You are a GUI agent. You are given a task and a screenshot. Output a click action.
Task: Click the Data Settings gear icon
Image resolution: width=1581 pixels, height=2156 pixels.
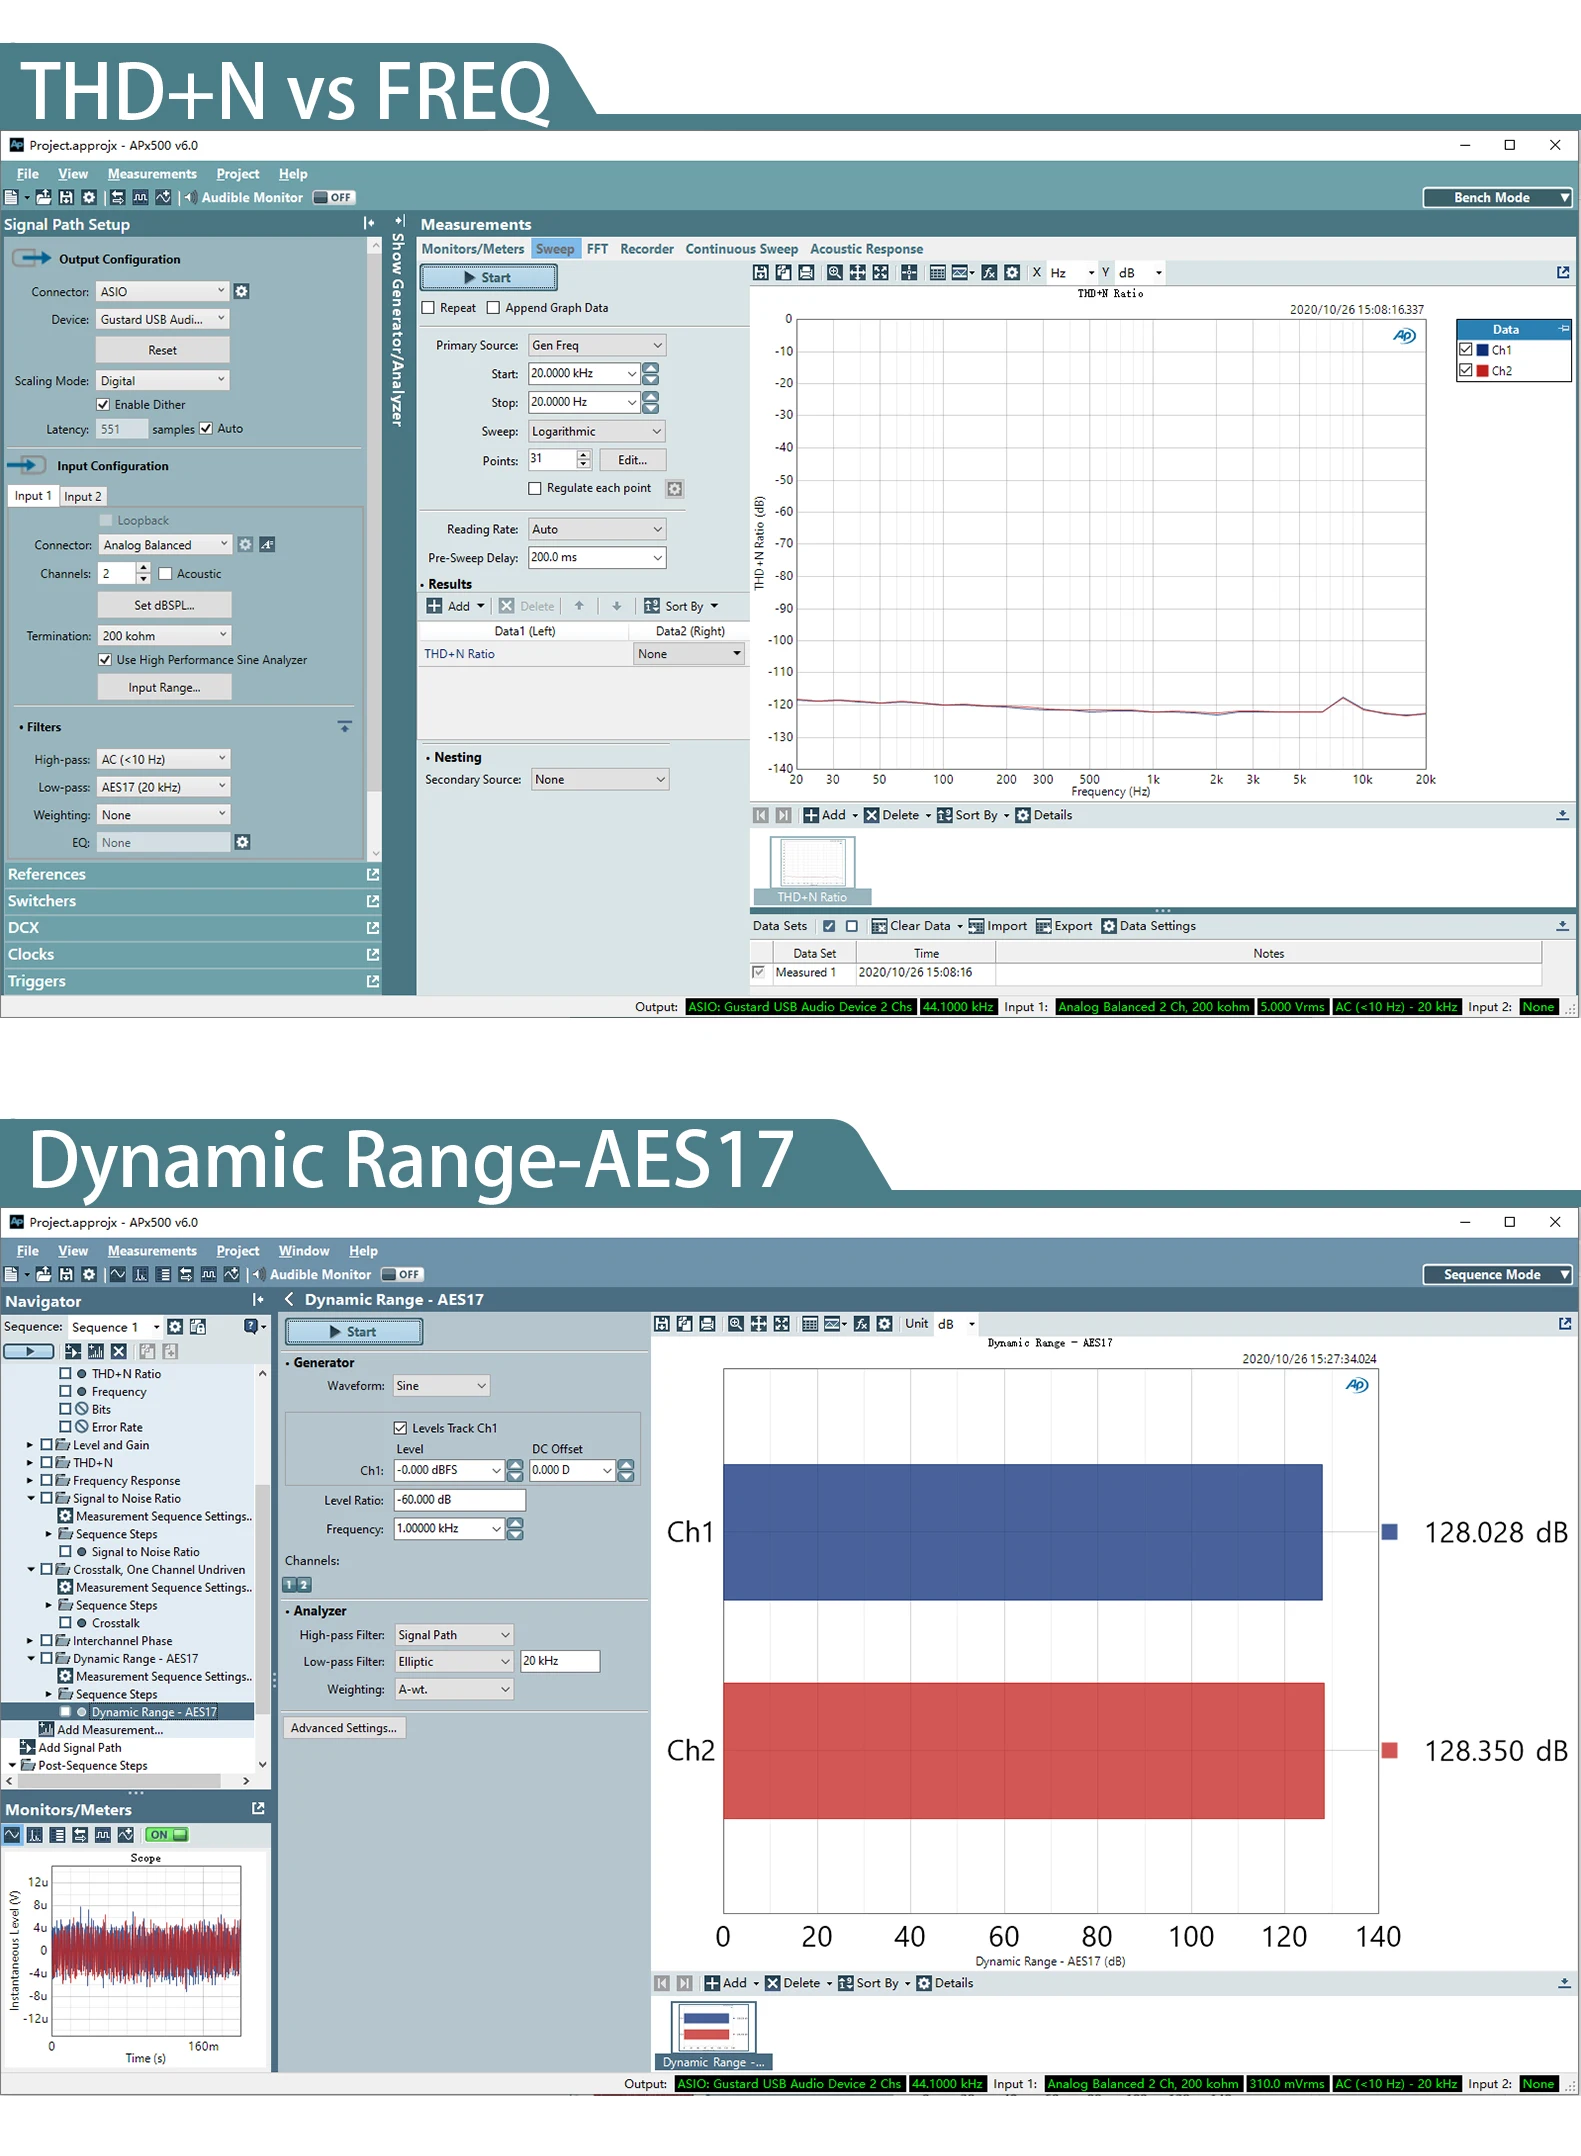click(x=1109, y=926)
